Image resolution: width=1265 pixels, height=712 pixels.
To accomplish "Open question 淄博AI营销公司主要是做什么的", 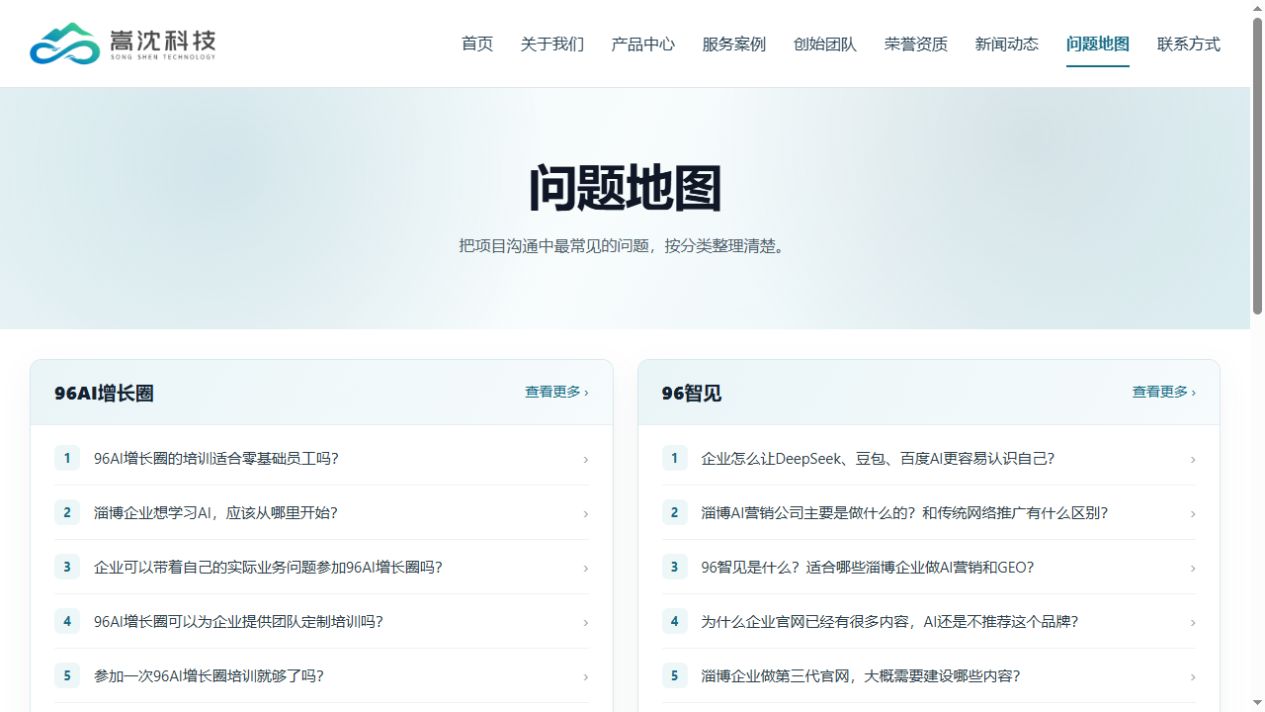I will click(928, 513).
